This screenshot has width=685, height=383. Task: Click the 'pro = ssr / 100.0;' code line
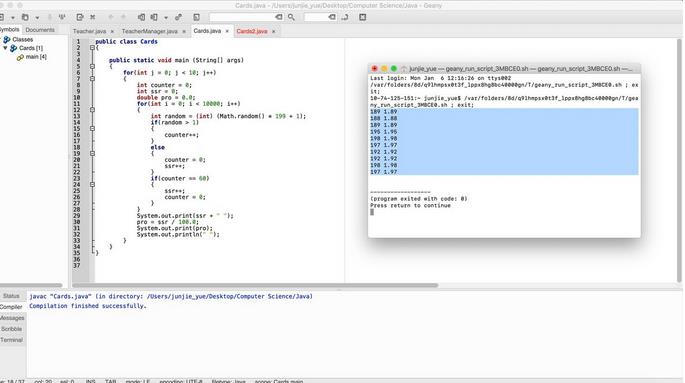(x=167, y=222)
